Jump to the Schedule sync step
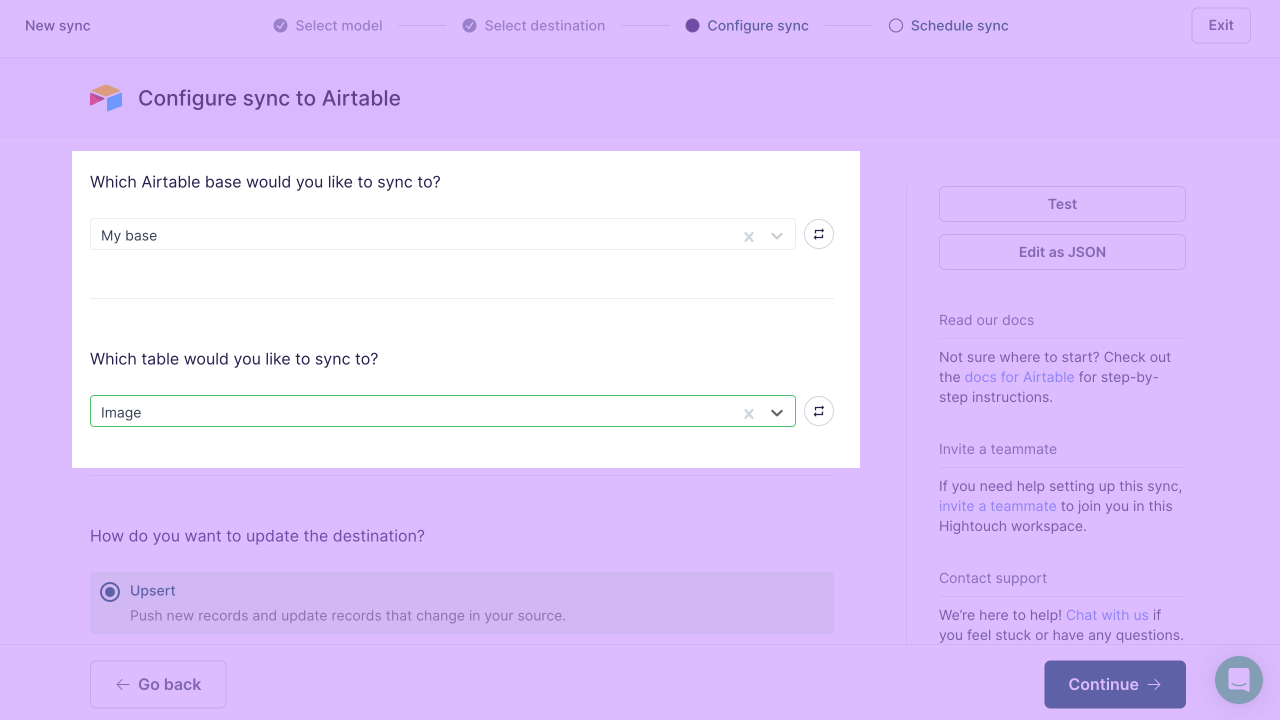 (x=949, y=26)
